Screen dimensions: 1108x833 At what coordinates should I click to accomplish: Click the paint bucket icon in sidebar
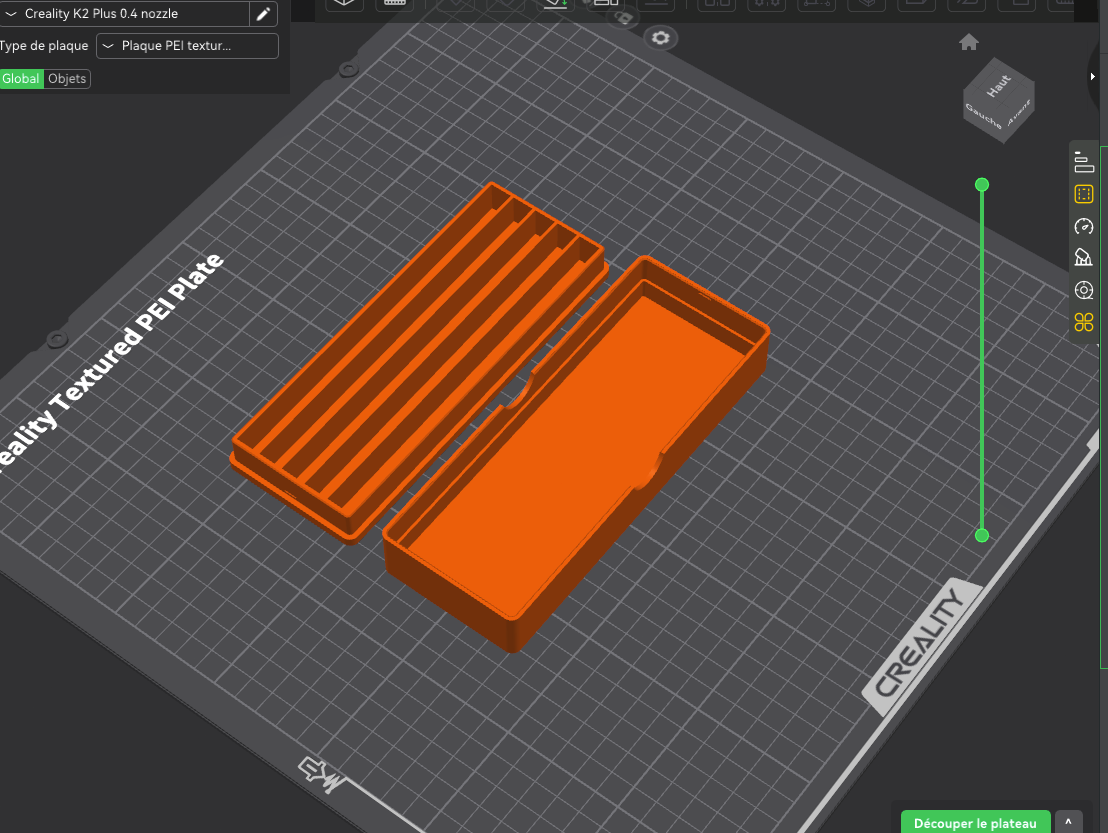1083,257
